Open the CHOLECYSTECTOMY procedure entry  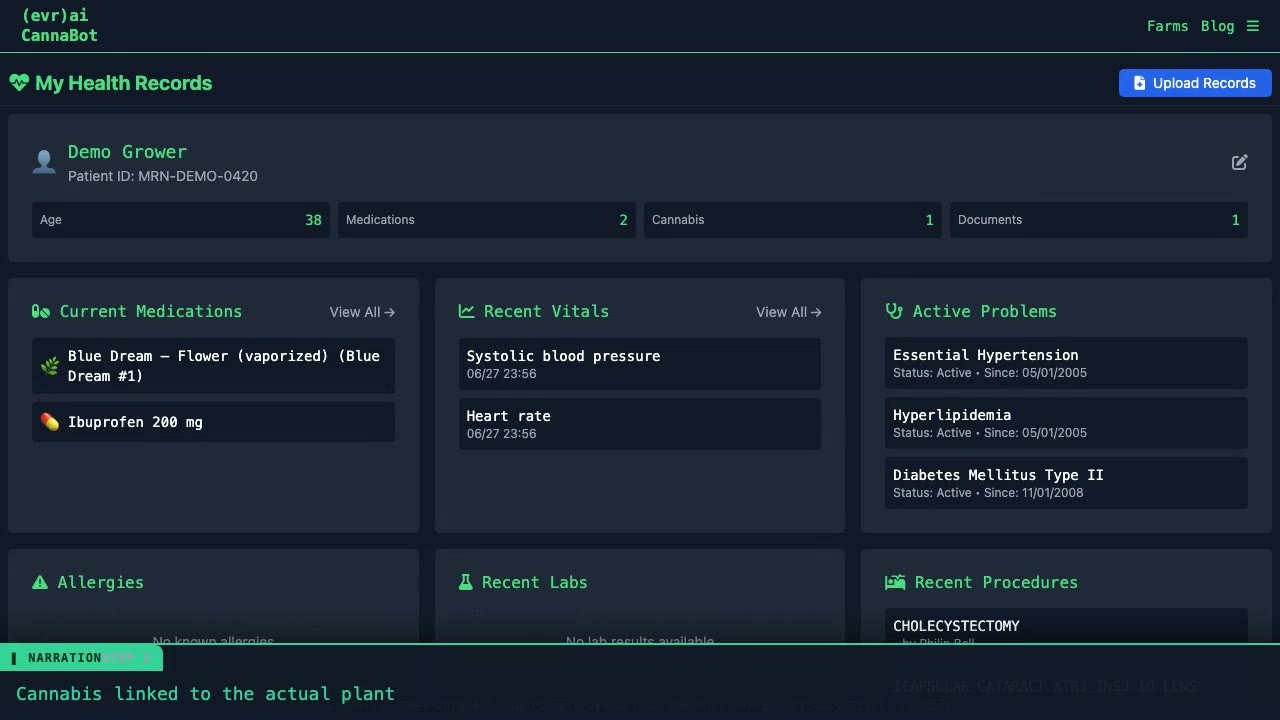click(x=1066, y=626)
